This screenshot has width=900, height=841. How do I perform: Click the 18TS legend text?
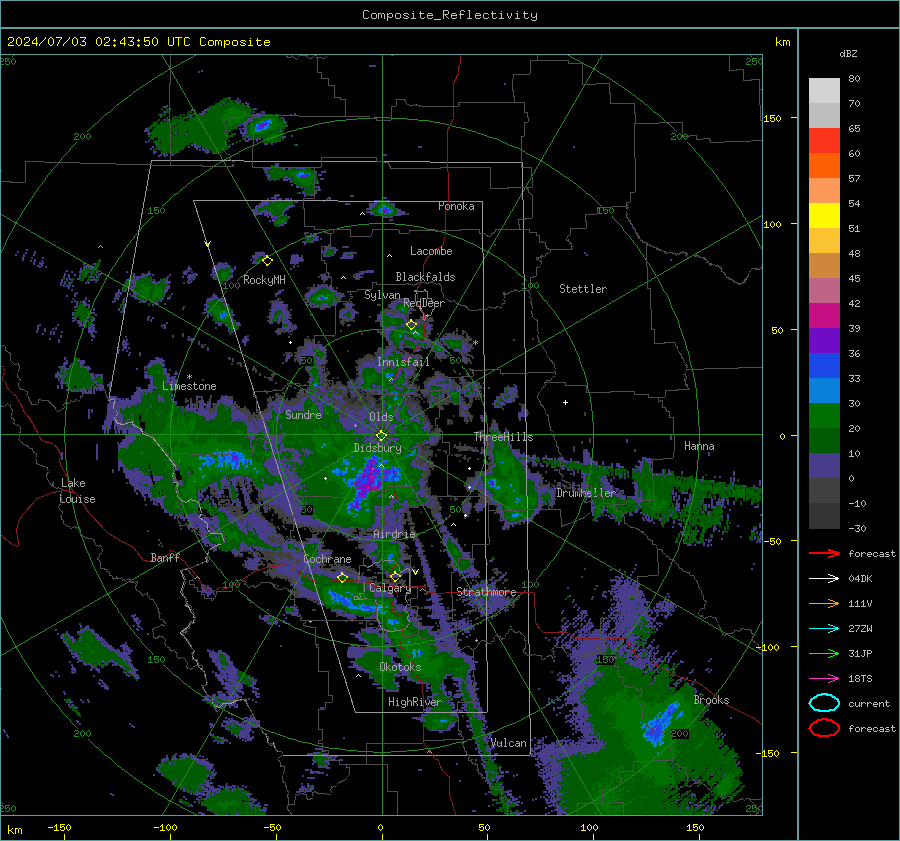click(860, 679)
